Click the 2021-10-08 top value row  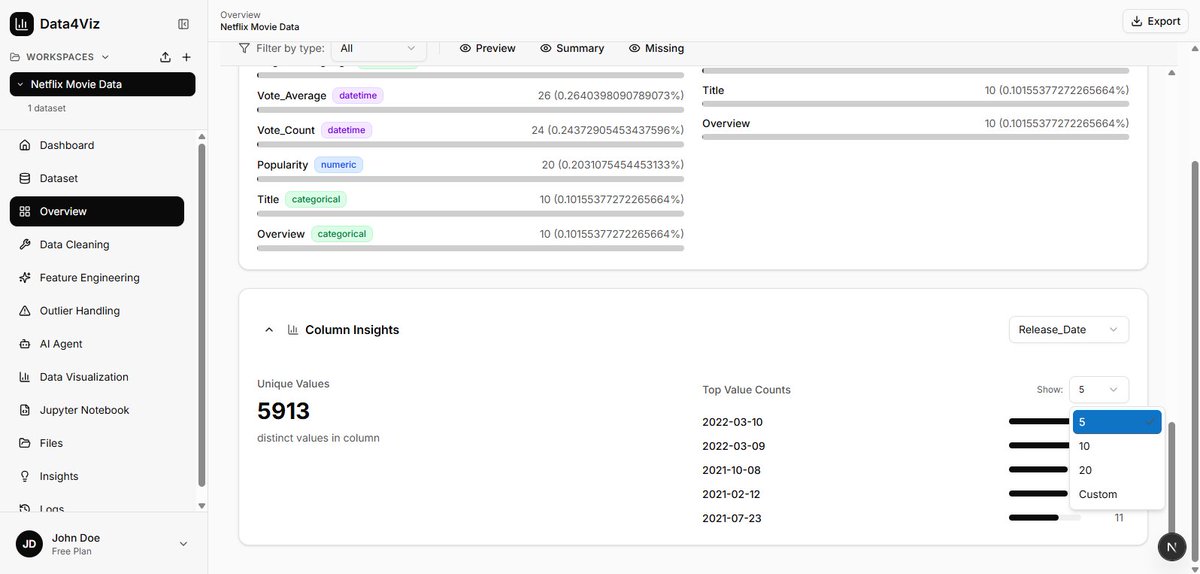pos(915,470)
